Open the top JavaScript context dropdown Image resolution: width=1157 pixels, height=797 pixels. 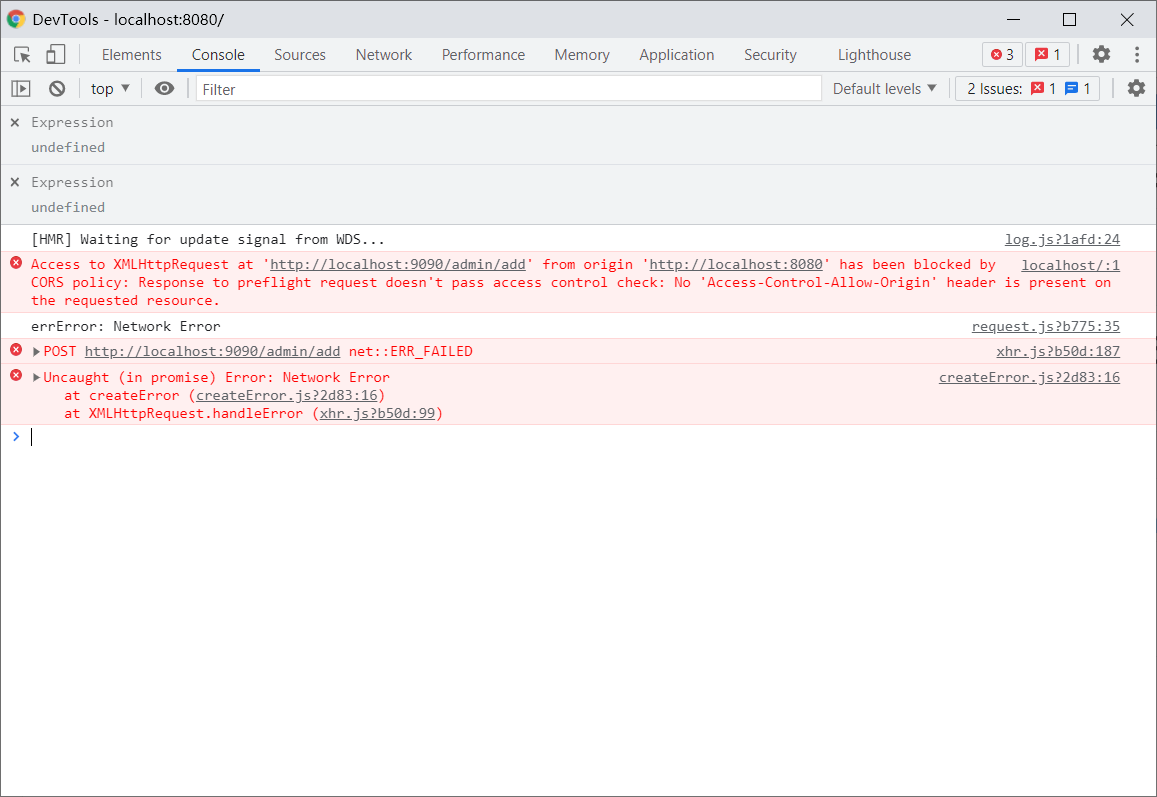tap(110, 89)
